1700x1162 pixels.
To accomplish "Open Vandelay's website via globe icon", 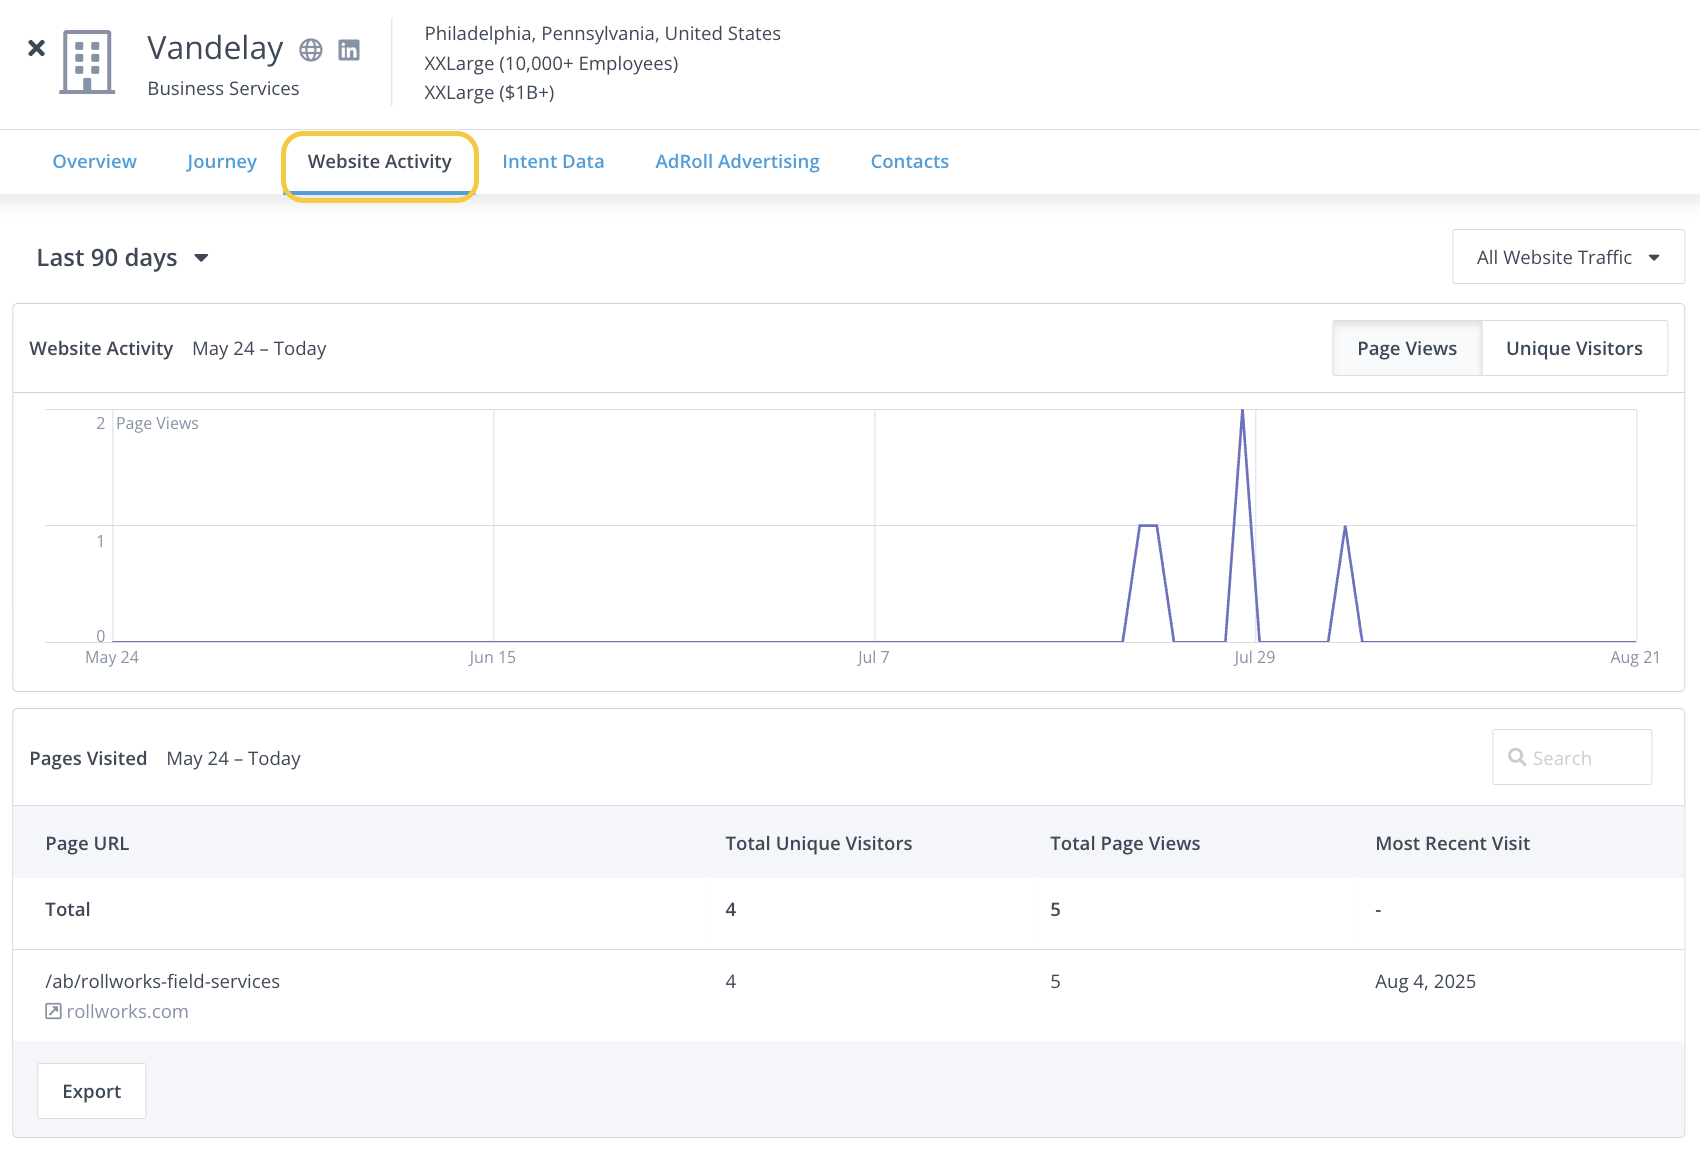I will (x=311, y=50).
